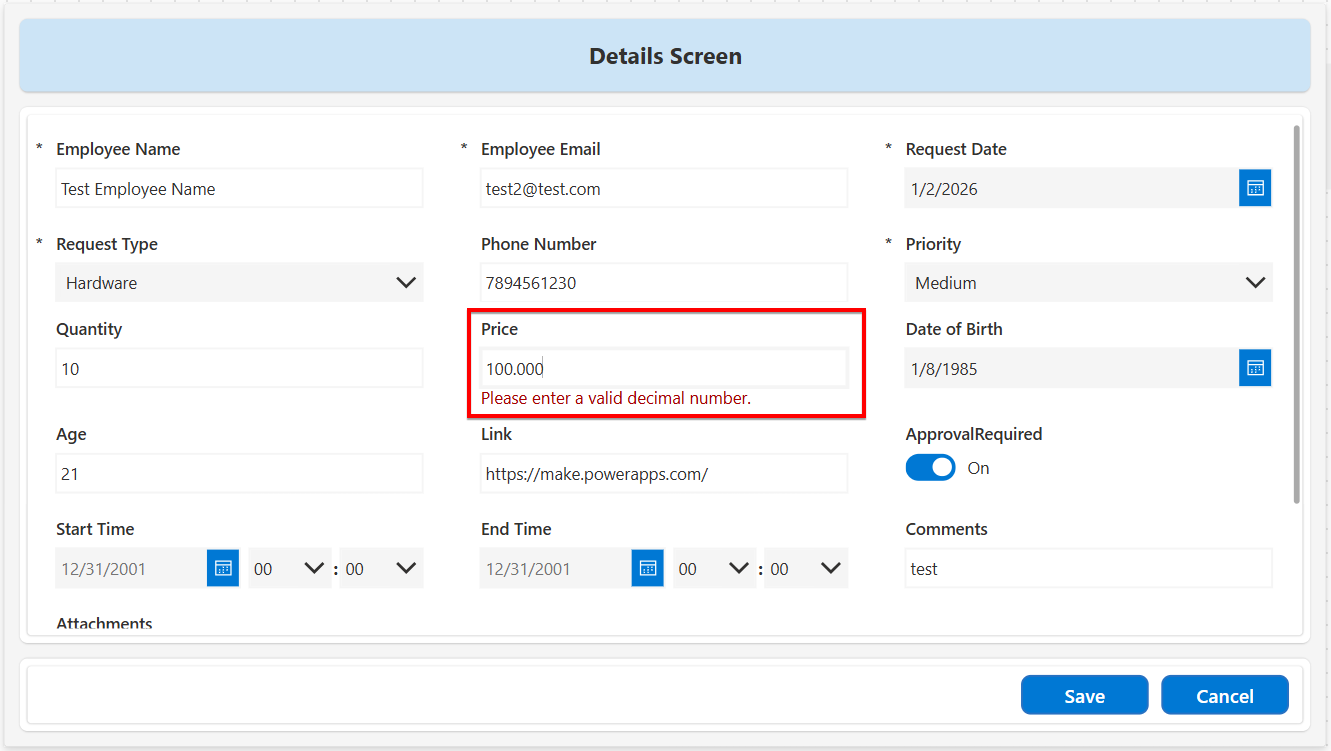Select the Link URL field
The width and height of the screenshot is (1331, 751).
[x=664, y=473]
